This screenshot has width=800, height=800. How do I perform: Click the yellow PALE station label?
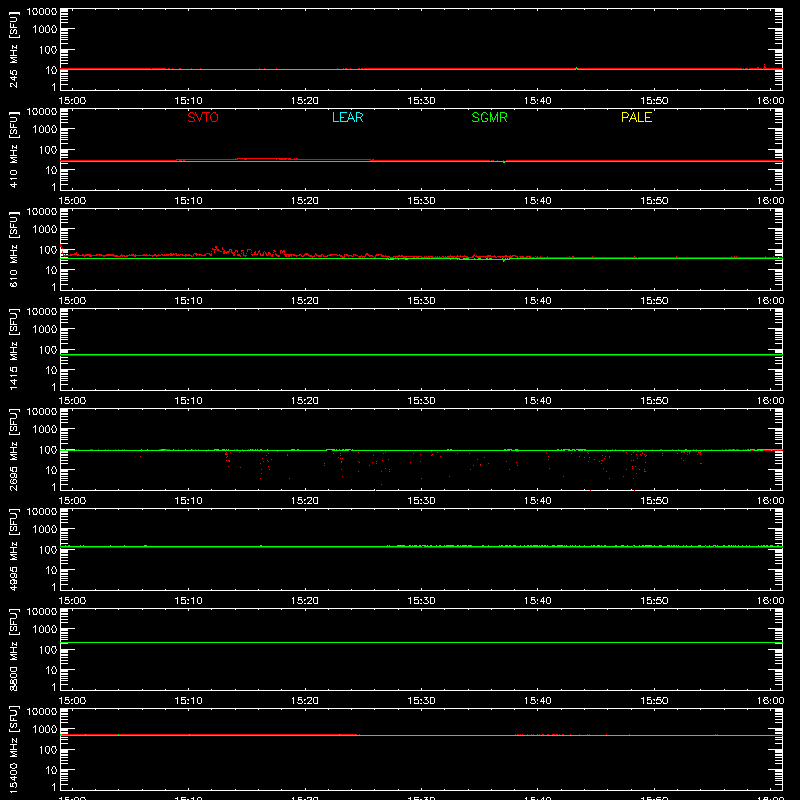pyautogui.click(x=636, y=117)
